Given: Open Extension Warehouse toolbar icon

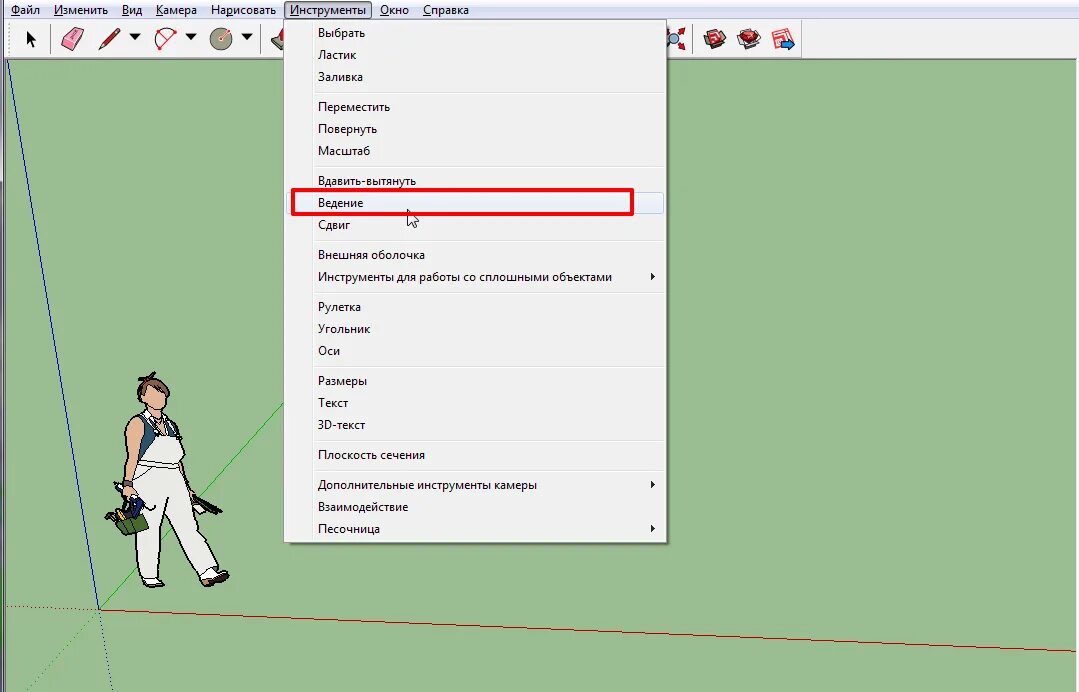Looking at the screenshot, I should click(x=749, y=39).
